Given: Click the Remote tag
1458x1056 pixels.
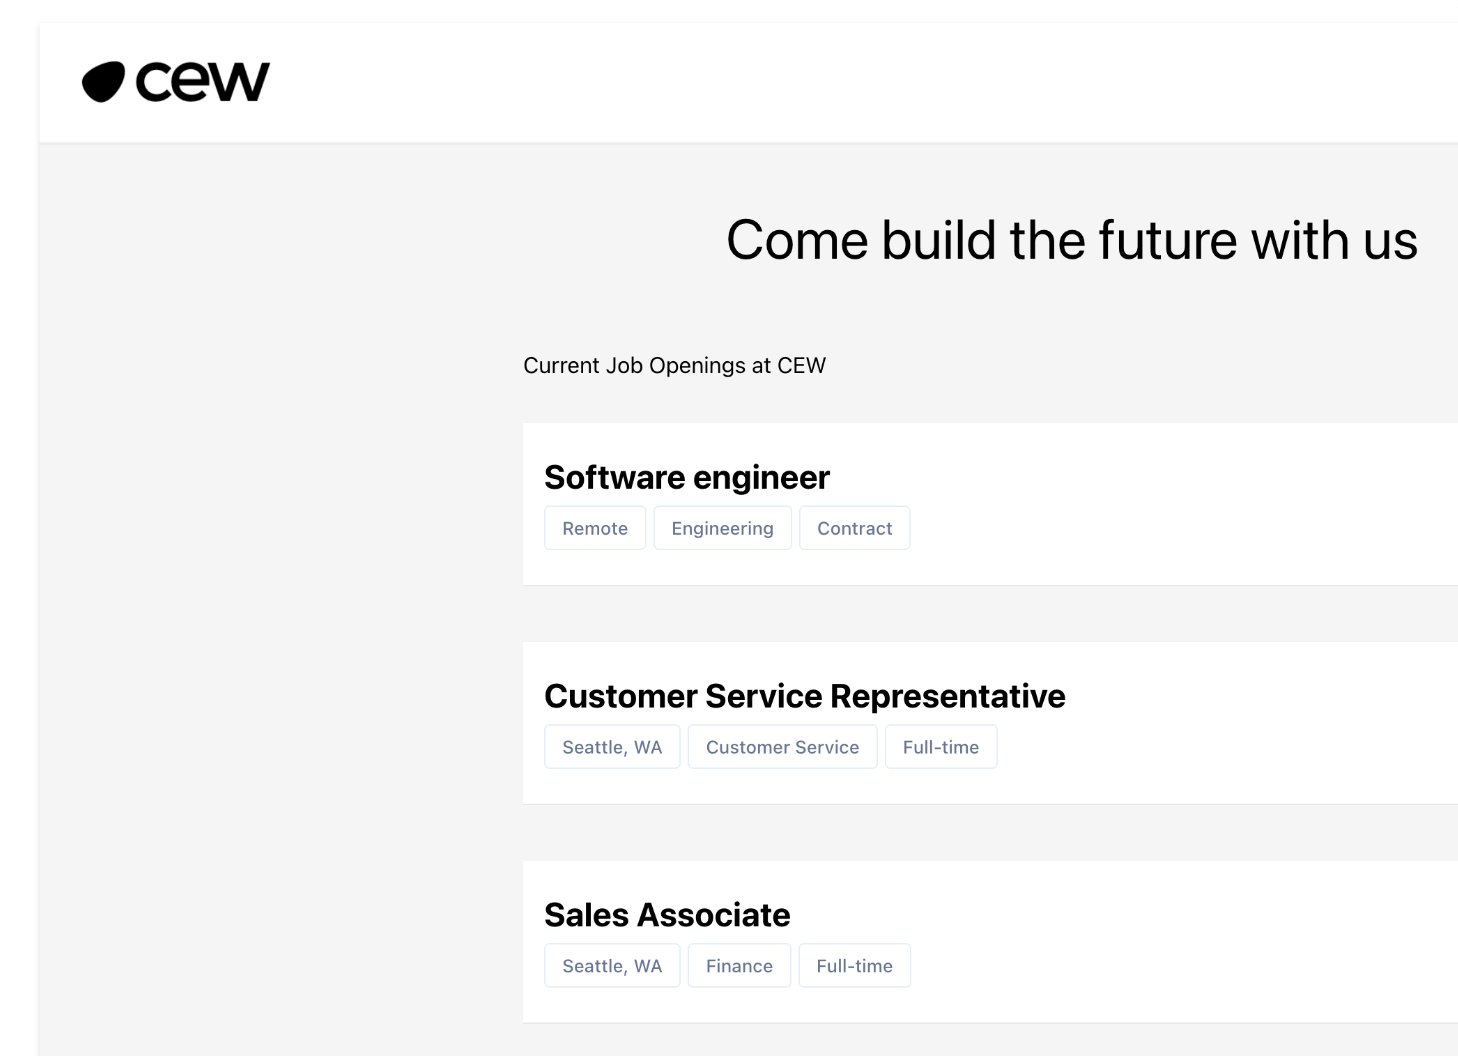Looking at the screenshot, I should click(595, 528).
